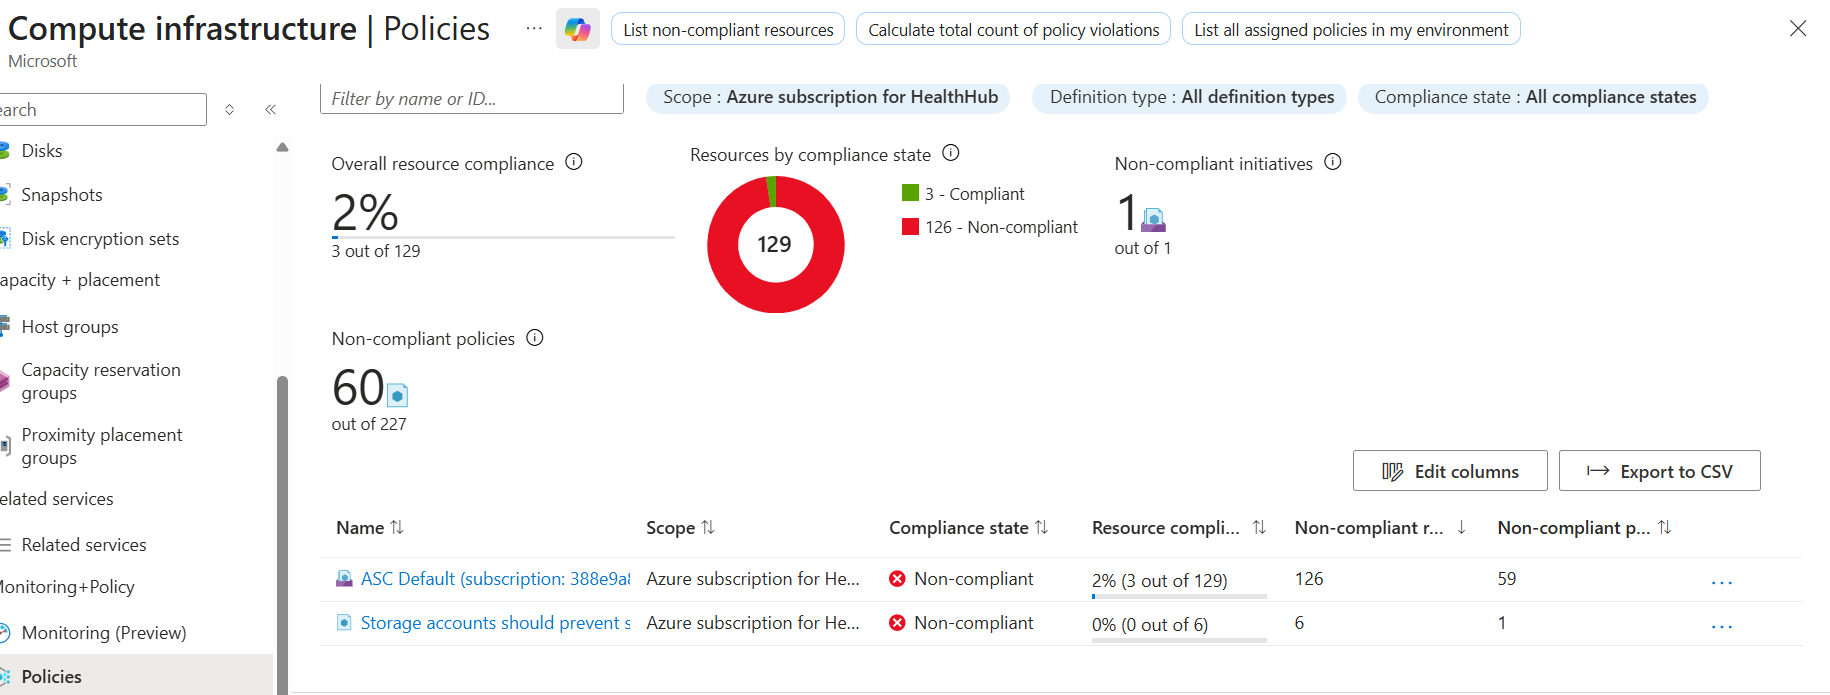Image resolution: width=1830 pixels, height=695 pixels.
Task: Click non-compliant status icon in Storage accounts row
Action: [x=897, y=623]
